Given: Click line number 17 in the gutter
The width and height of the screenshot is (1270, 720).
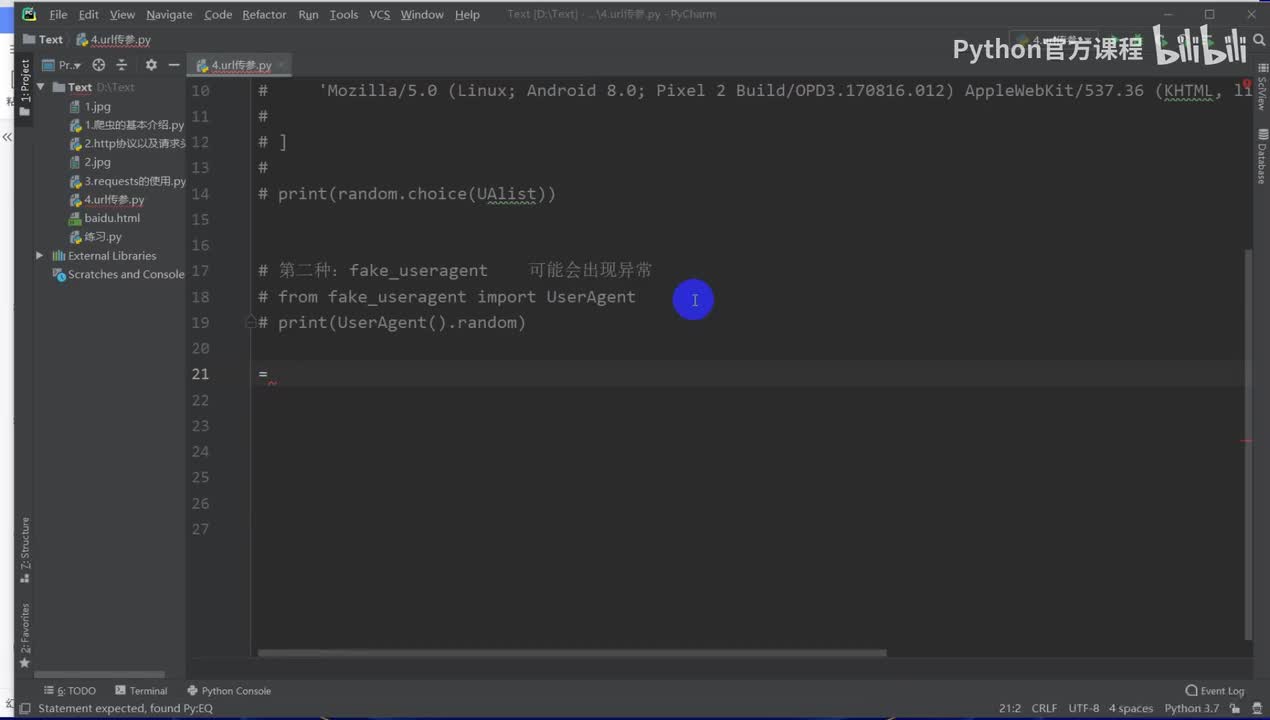Looking at the screenshot, I should [200, 271].
